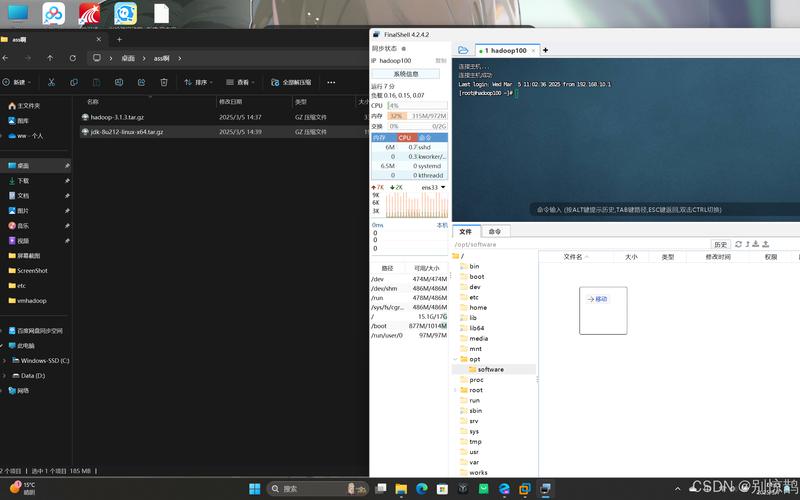Click the refresh icon in the remote file panel

(739, 244)
